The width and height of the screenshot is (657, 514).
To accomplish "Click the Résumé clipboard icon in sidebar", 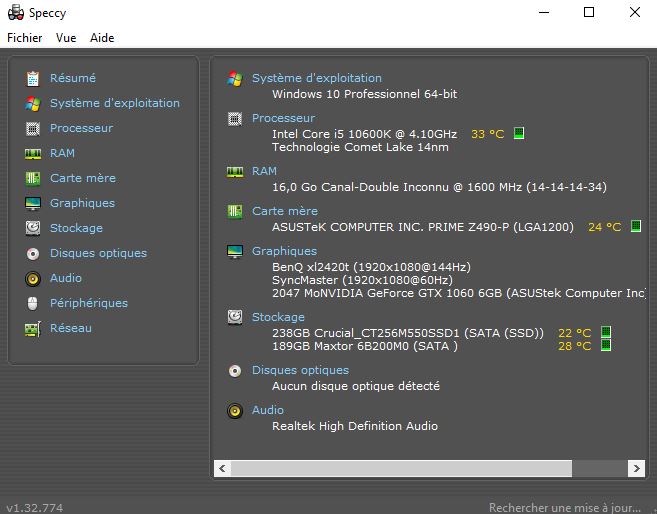I will coord(33,78).
